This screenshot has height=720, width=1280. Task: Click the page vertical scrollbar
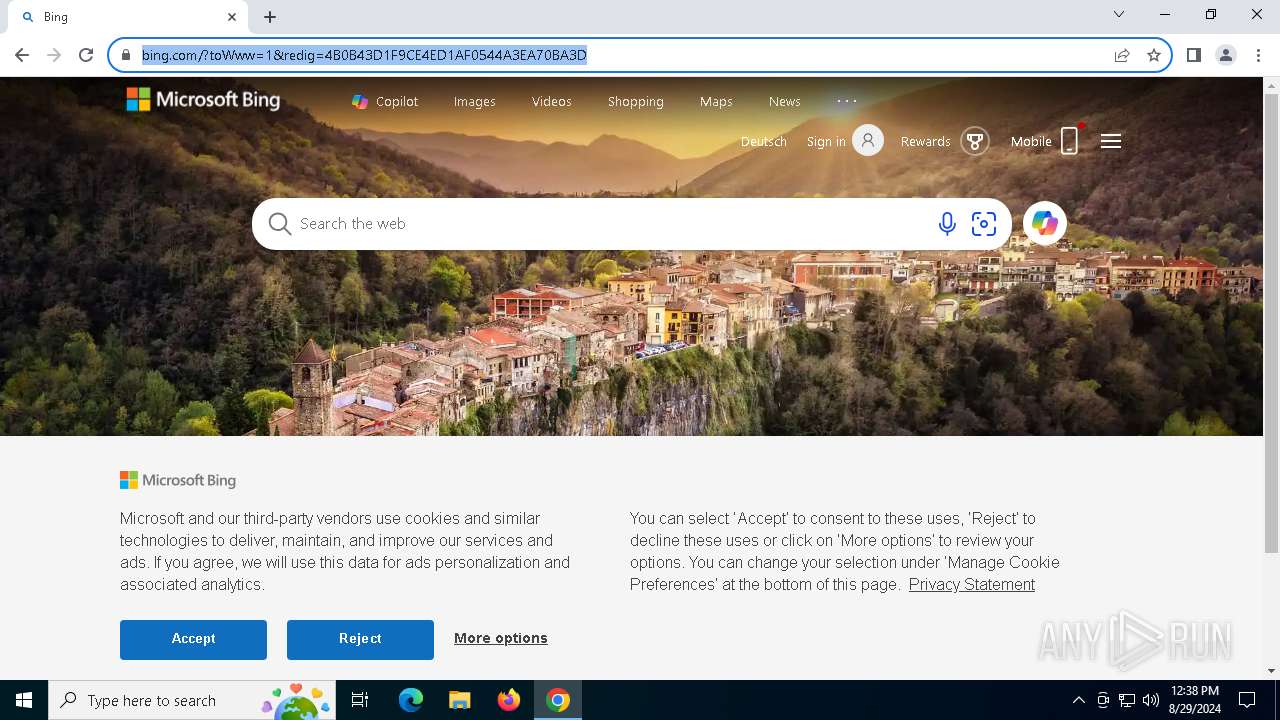[1271, 324]
